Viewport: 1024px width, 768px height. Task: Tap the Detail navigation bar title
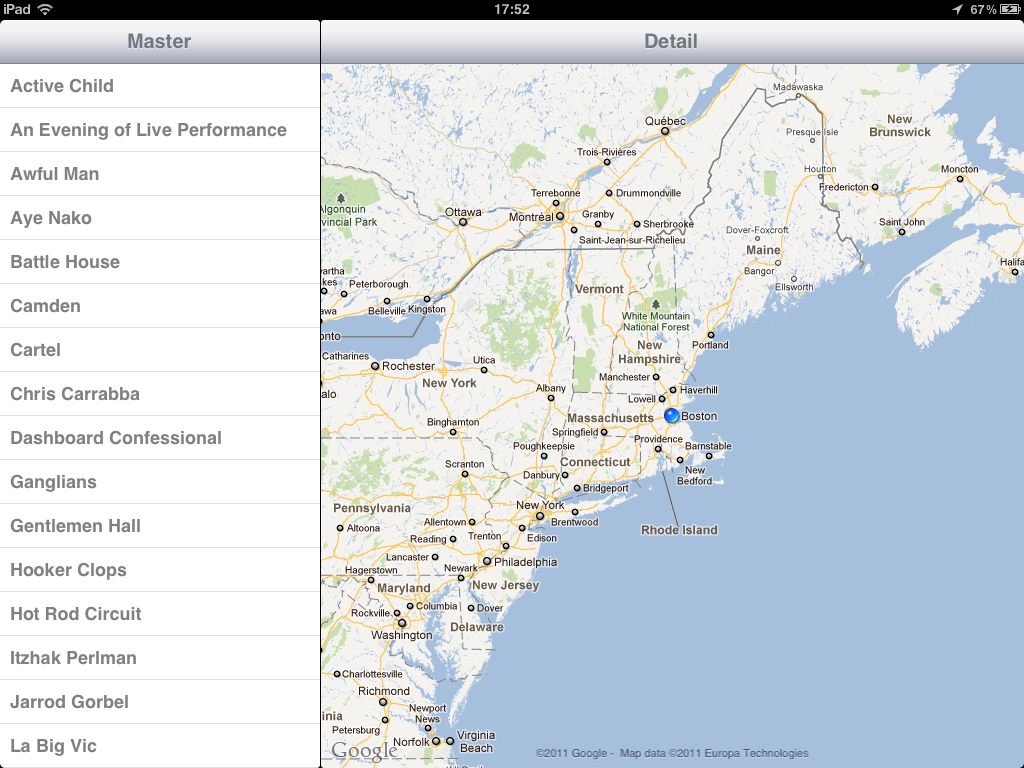click(x=671, y=41)
